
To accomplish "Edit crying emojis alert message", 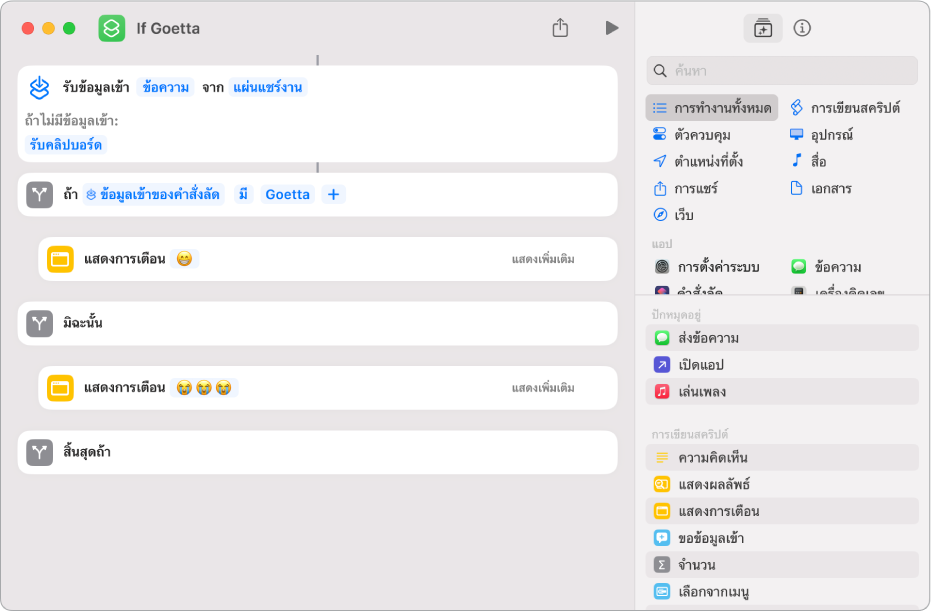I will pos(204,388).
